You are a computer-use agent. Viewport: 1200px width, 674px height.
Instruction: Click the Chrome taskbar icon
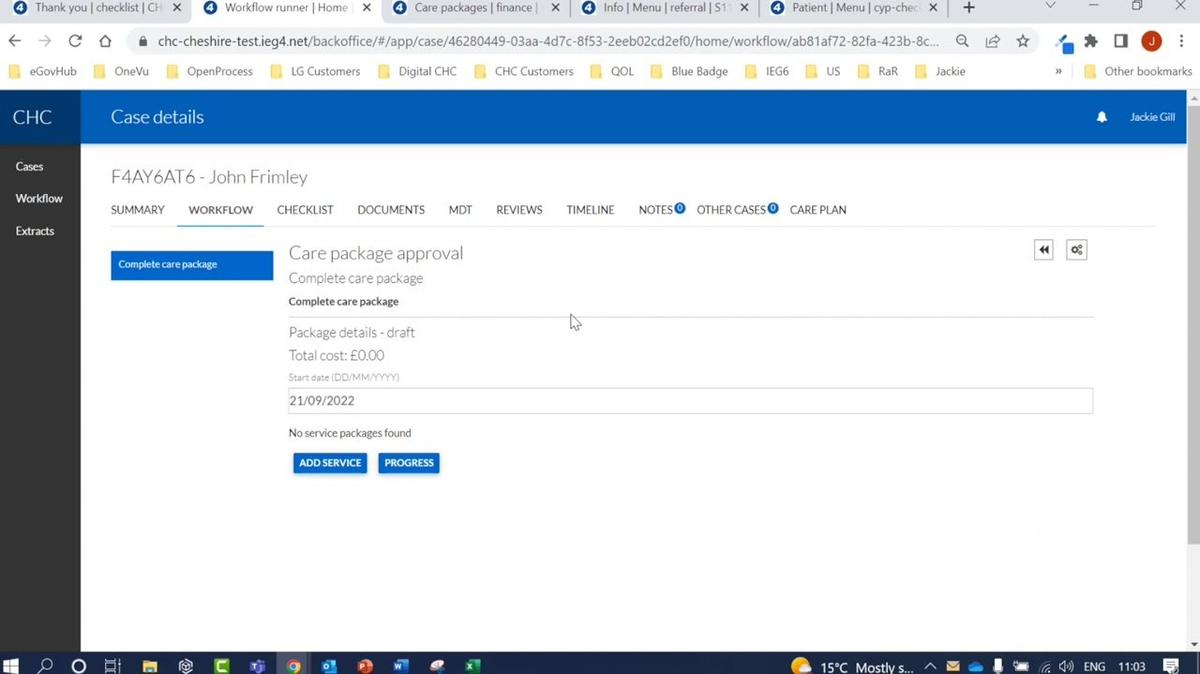[x=293, y=665]
